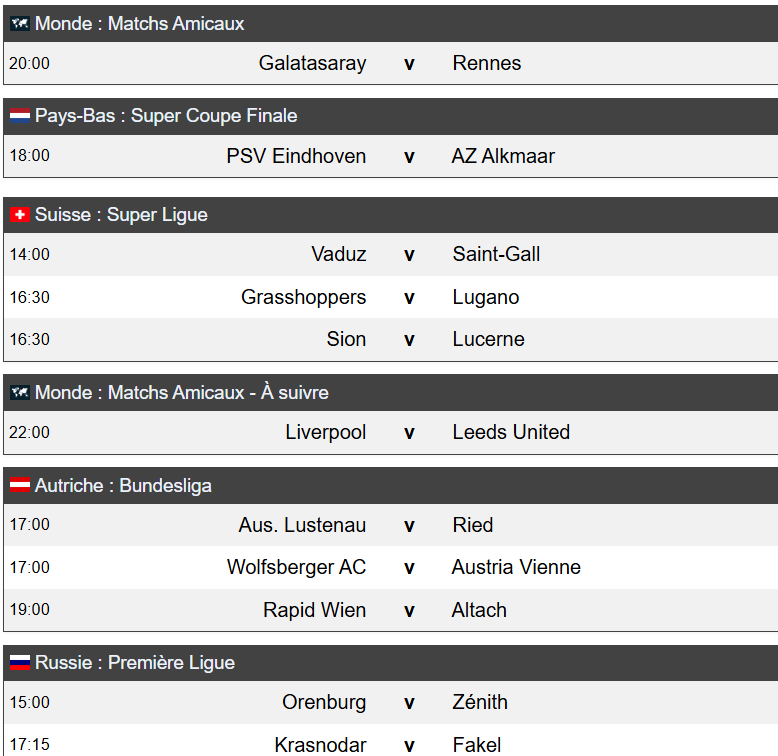Click the Netherlands flag icon

point(20,116)
